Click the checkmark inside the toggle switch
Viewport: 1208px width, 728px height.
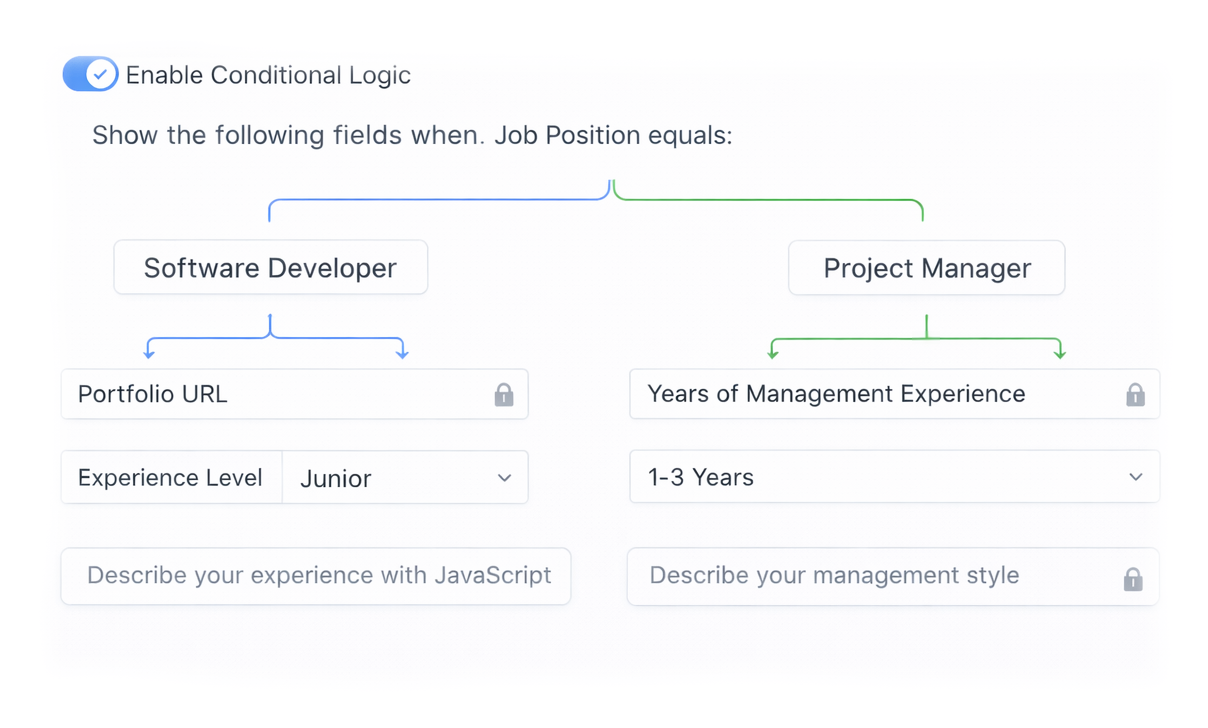coord(100,73)
